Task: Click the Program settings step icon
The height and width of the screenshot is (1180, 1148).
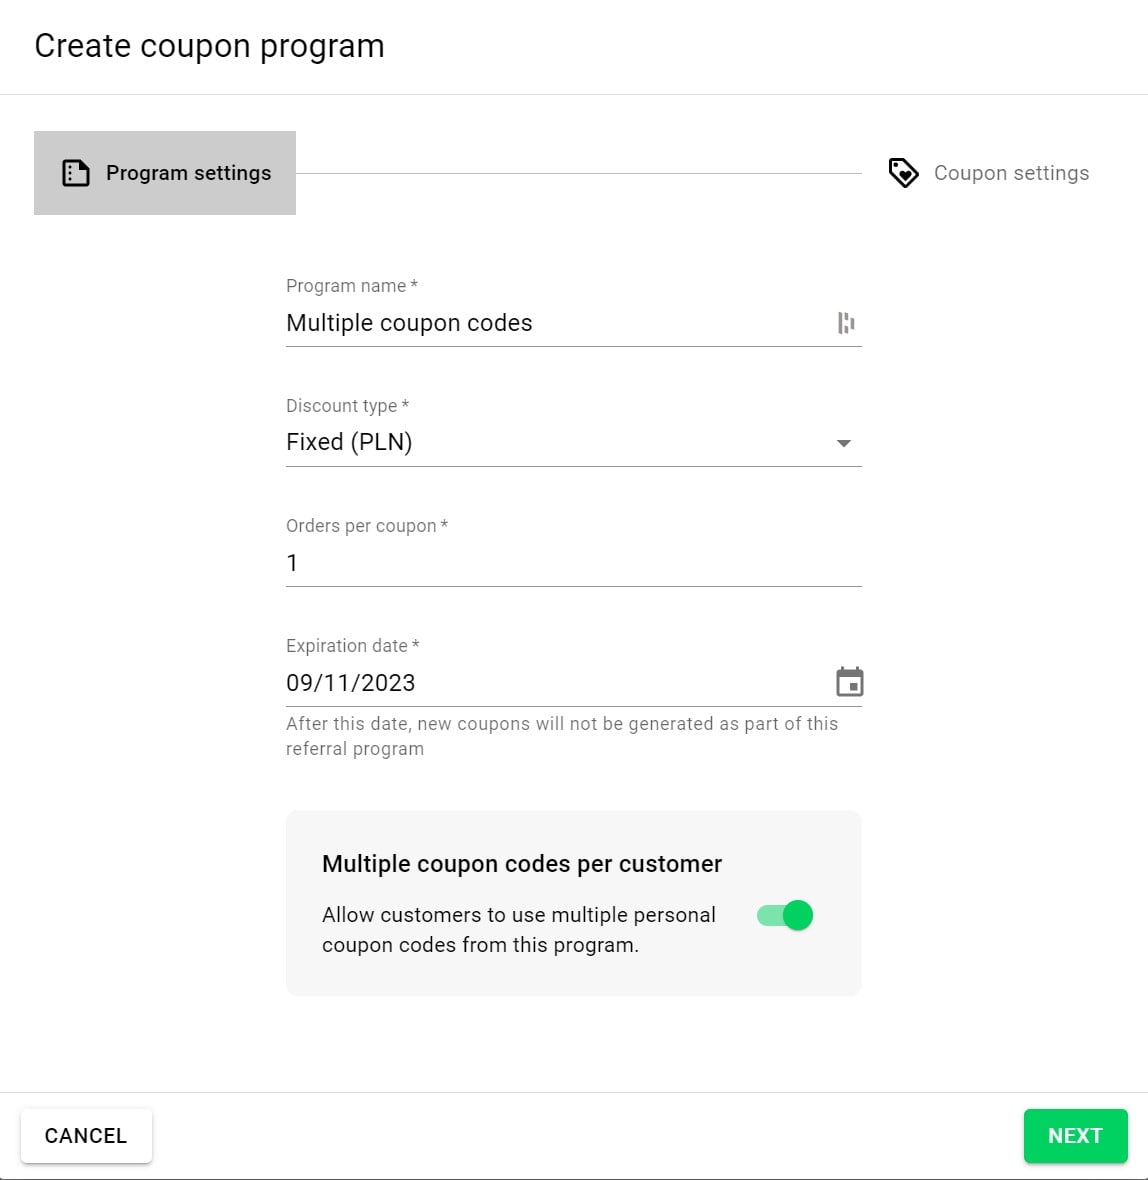Action: click(x=76, y=173)
